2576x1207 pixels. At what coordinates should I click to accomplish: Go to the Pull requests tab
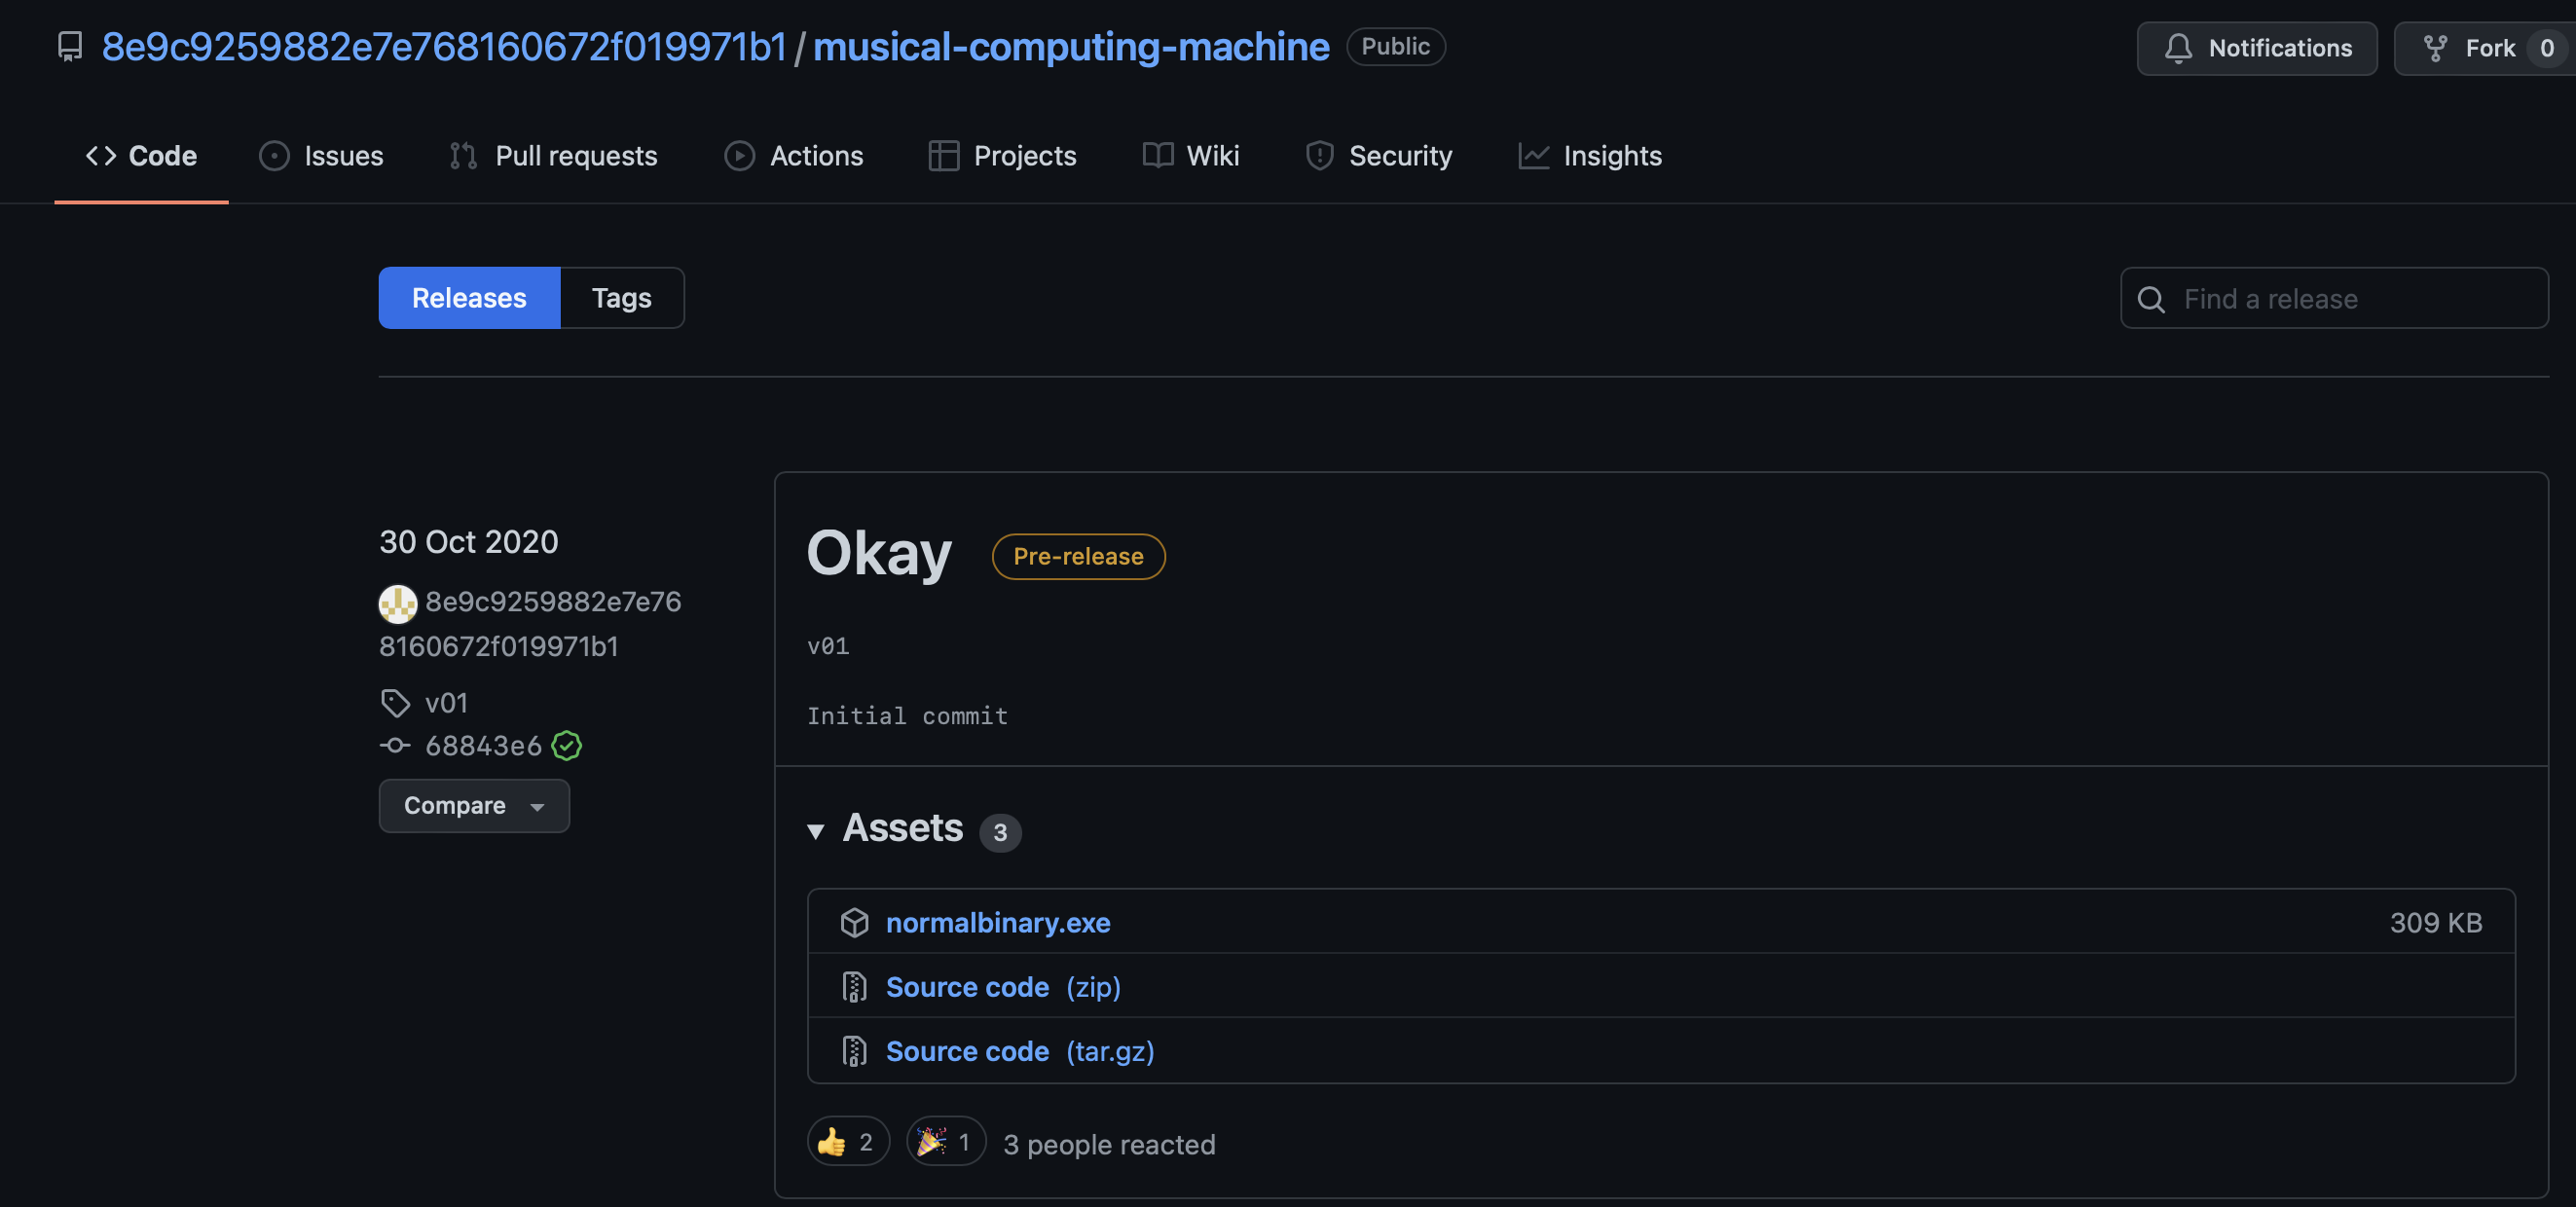point(553,156)
